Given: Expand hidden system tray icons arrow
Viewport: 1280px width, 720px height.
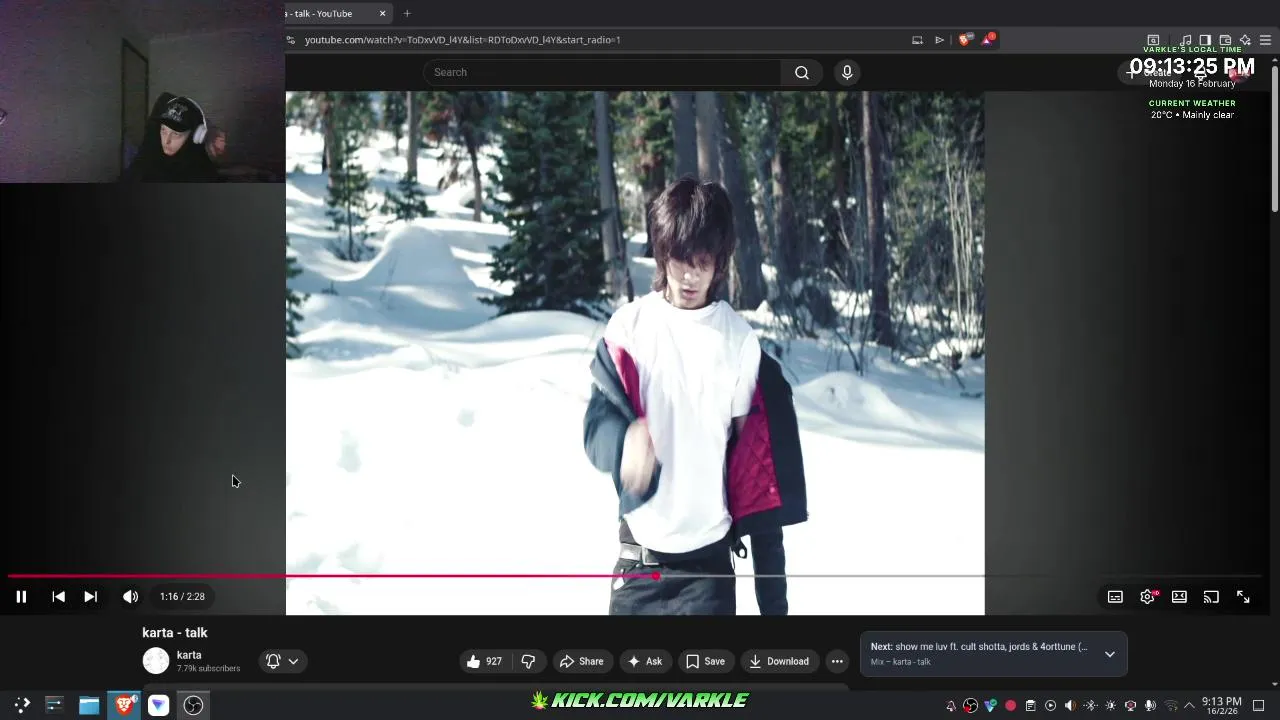Looking at the screenshot, I should tap(1189, 706).
